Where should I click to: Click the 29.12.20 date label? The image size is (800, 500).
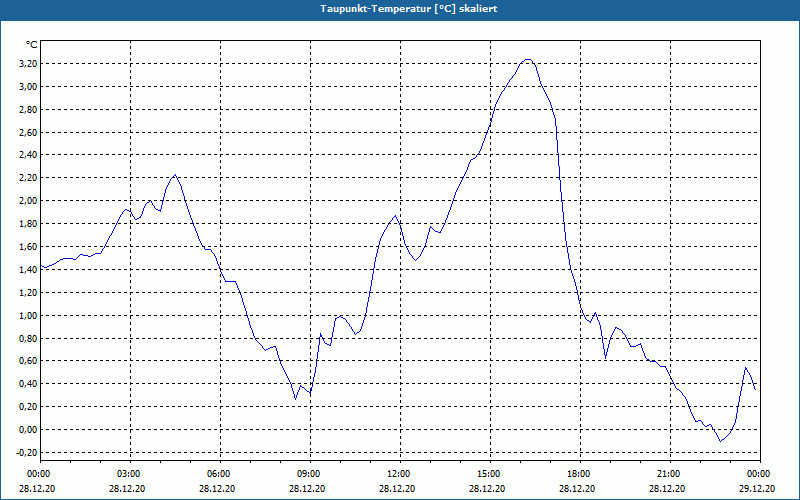pyautogui.click(x=757, y=488)
